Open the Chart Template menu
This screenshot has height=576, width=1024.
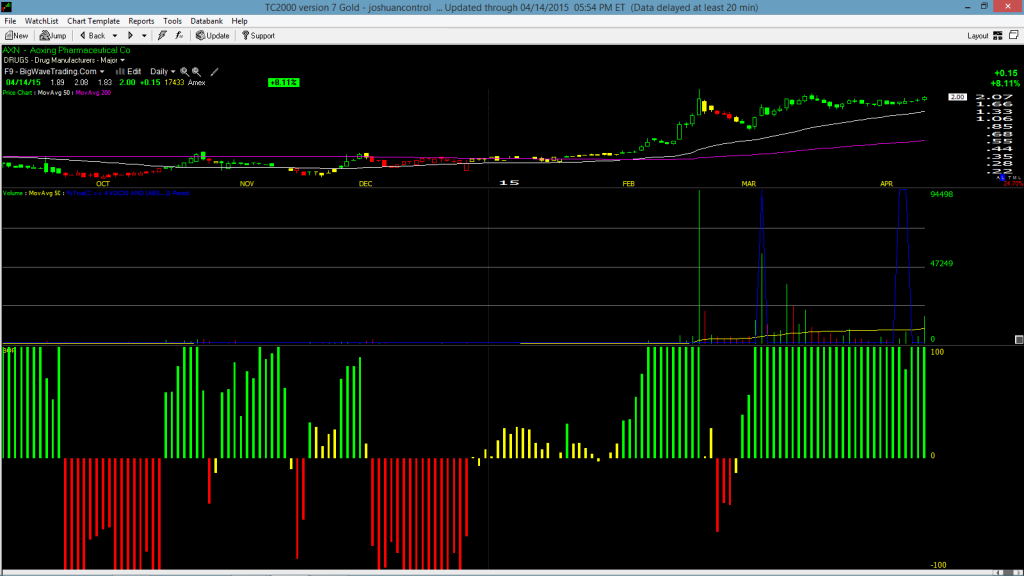click(93, 21)
